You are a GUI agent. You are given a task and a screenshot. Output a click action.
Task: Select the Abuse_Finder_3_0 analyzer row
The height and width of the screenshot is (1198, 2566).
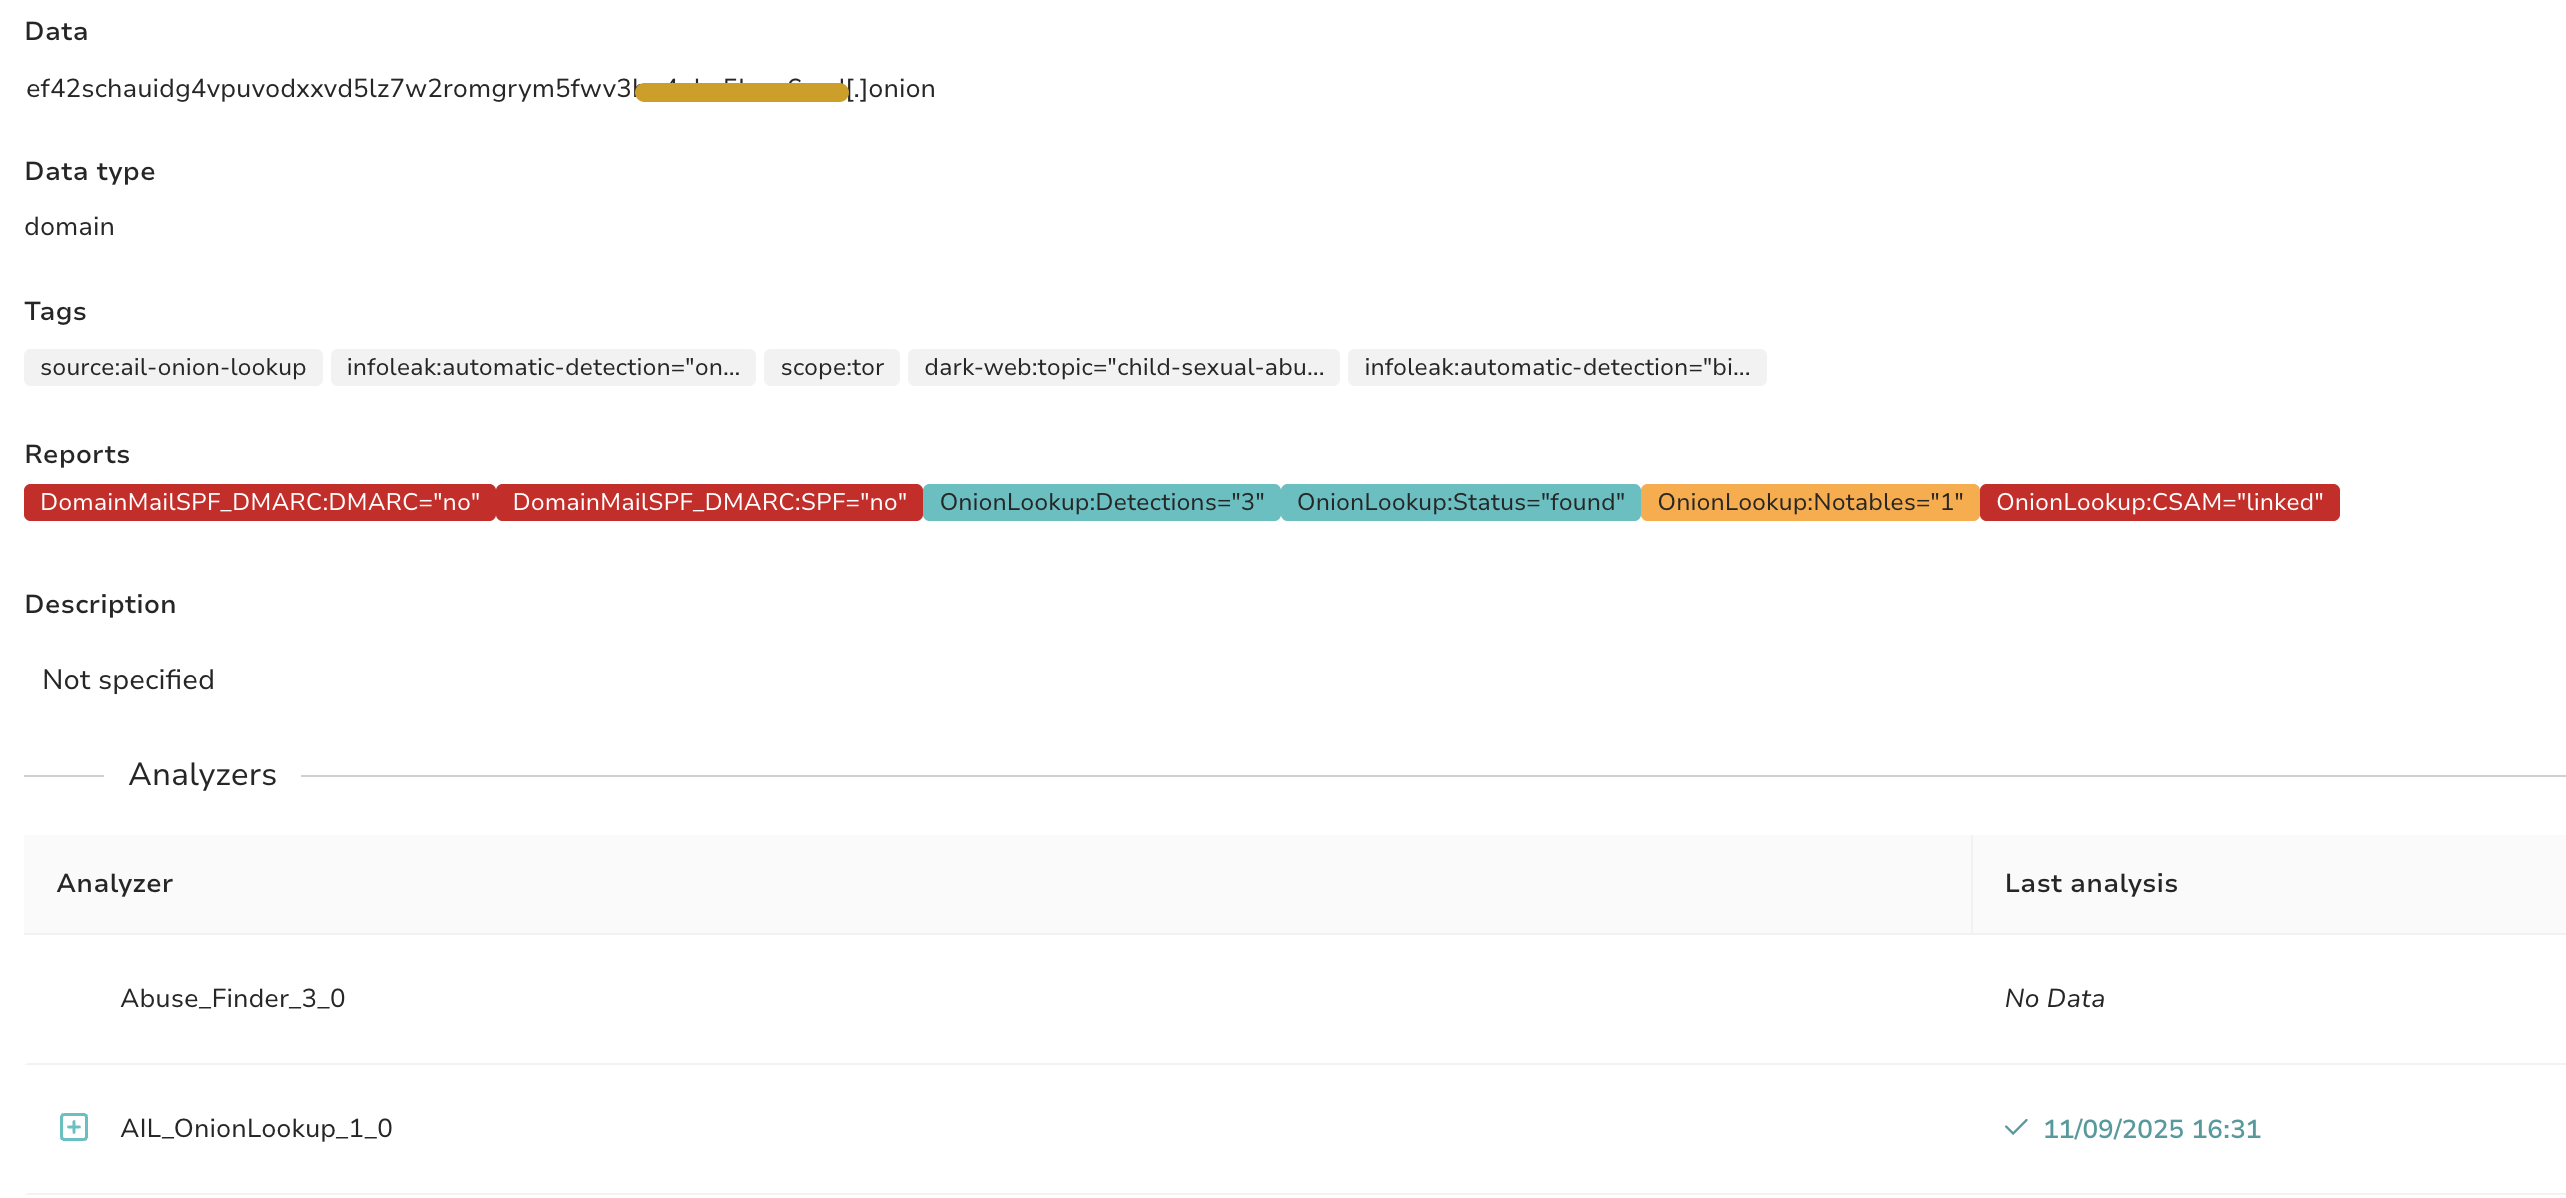pos(232,998)
